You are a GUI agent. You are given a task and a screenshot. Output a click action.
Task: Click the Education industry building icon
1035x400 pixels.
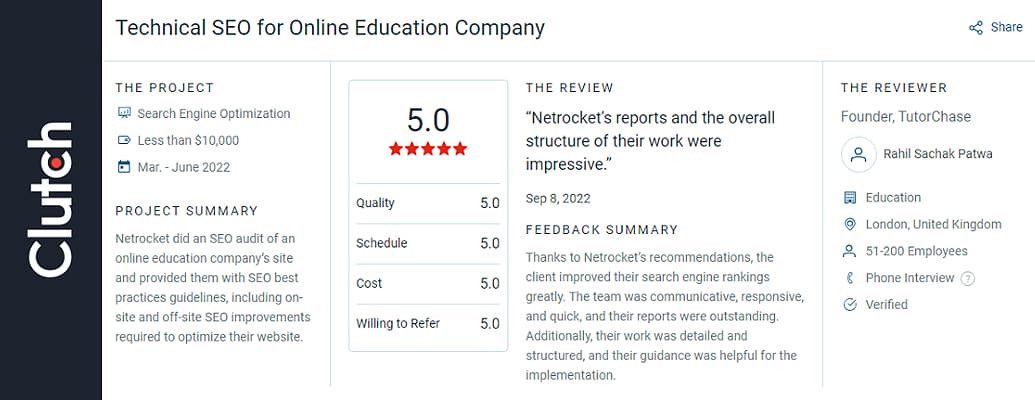point(850,198)
